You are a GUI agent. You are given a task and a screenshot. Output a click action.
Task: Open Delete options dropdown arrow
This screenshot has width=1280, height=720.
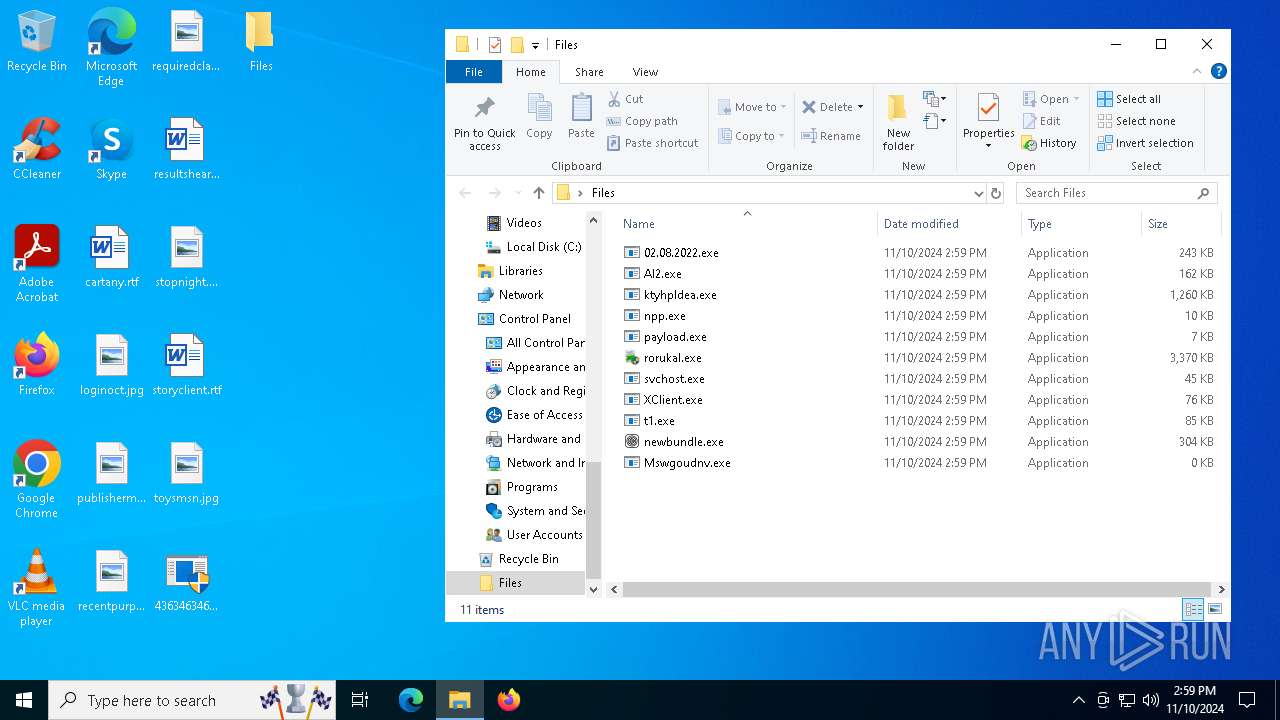(x=860, y=107)
